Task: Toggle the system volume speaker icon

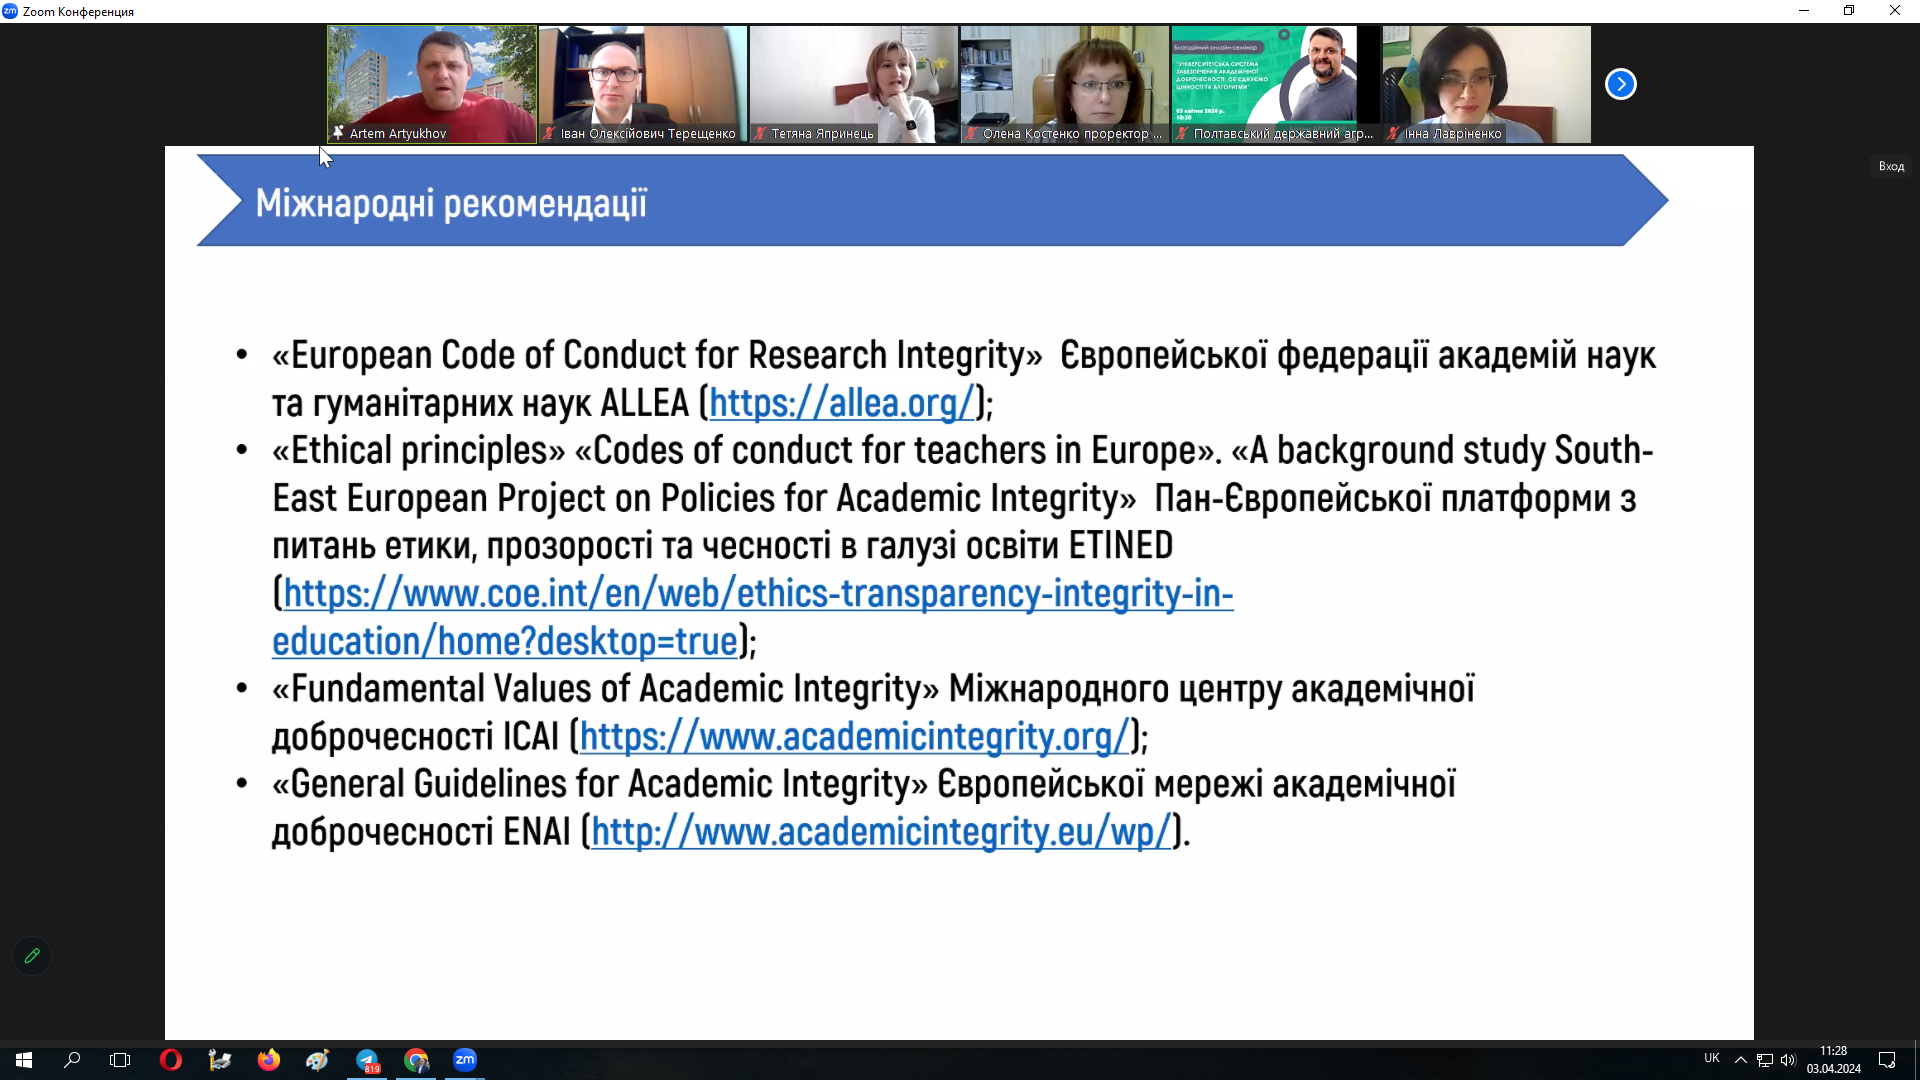Action: click(1788, 1060)
